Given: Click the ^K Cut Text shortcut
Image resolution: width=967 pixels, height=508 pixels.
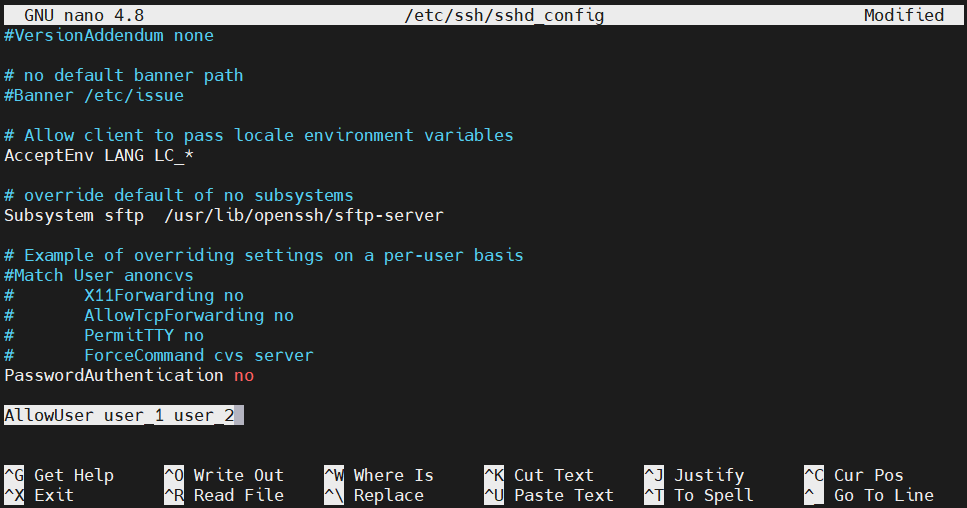Looking at the screenshot, I should pos(539,475).
